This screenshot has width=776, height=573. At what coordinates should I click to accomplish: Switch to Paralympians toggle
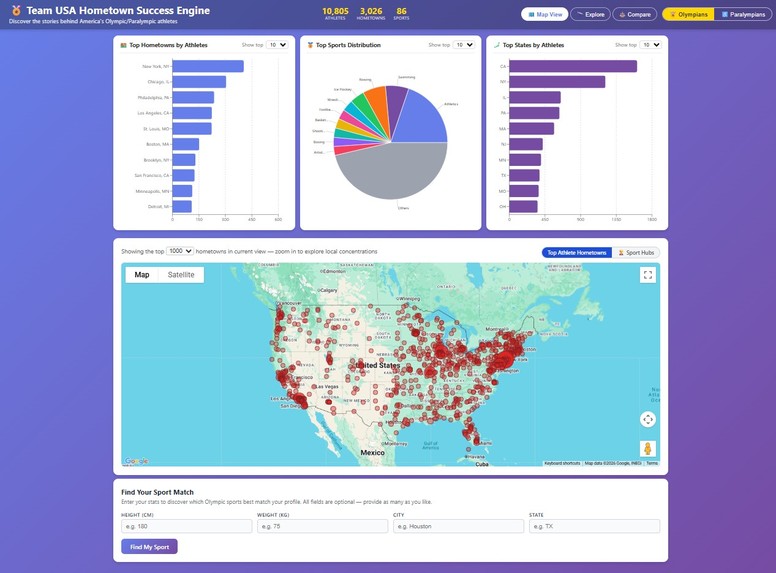point(743,14)
